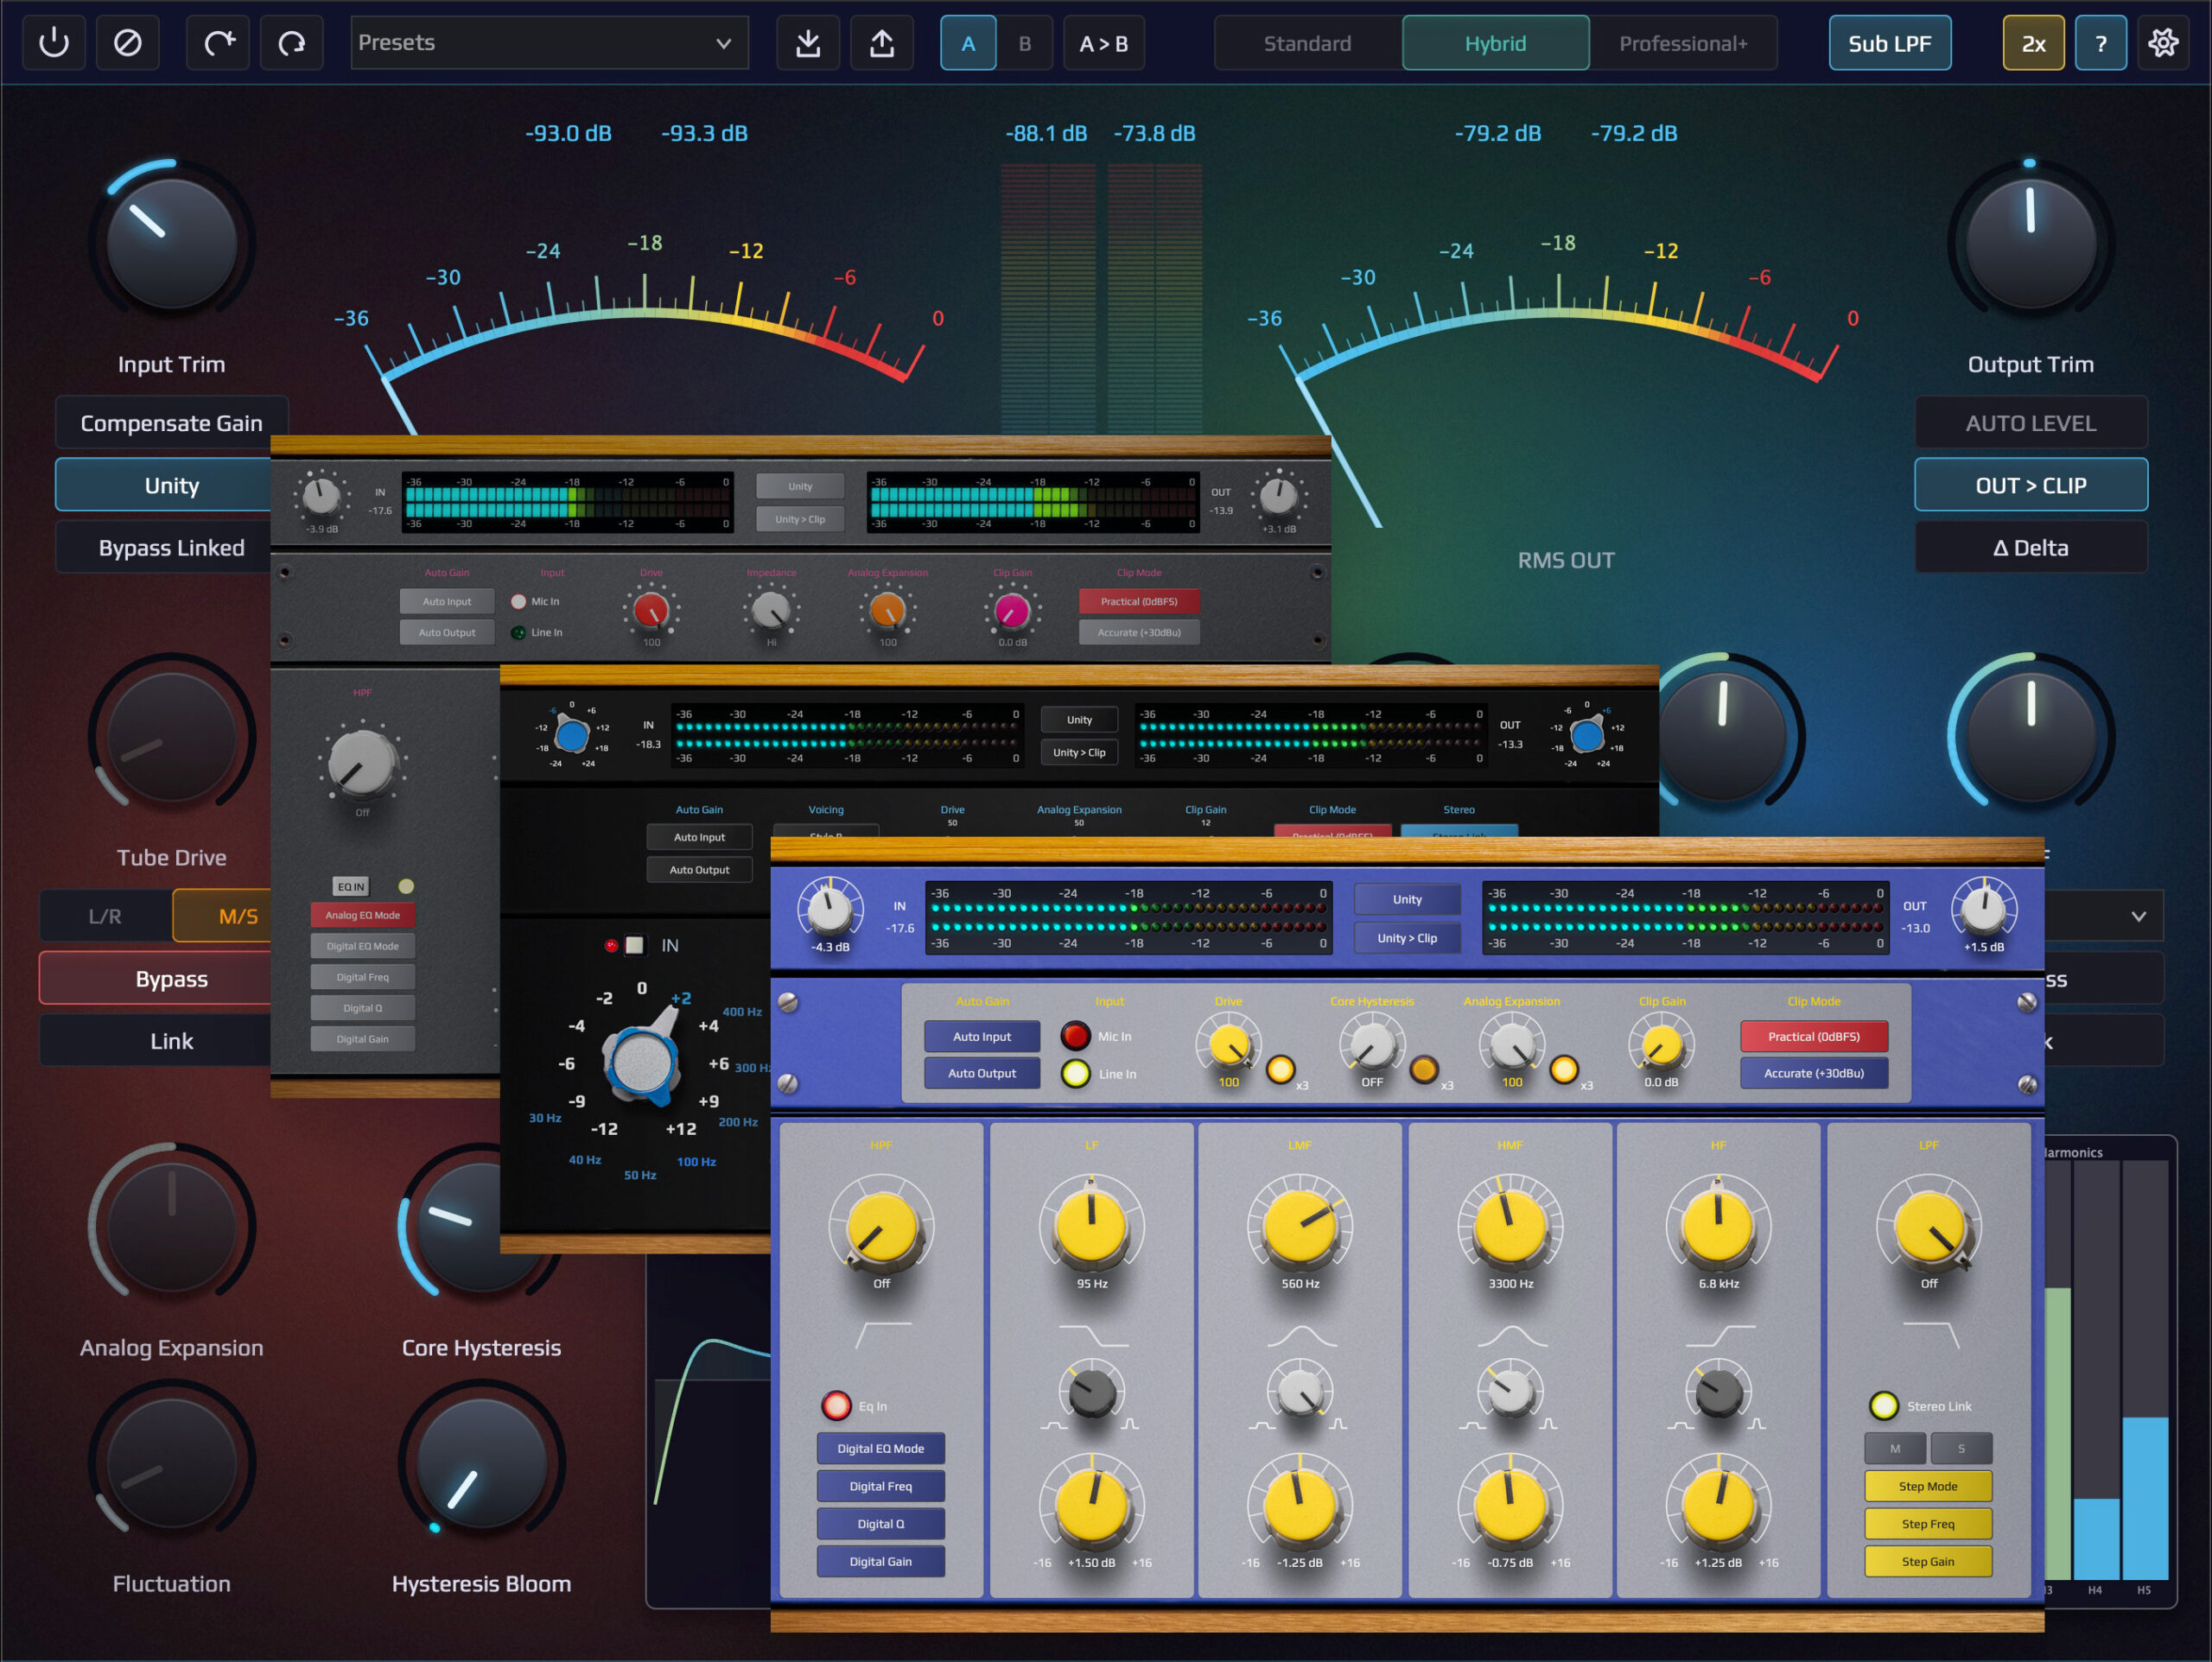
Task: Click the S button in LPF section
Action: click(x=1961, y=1448)
